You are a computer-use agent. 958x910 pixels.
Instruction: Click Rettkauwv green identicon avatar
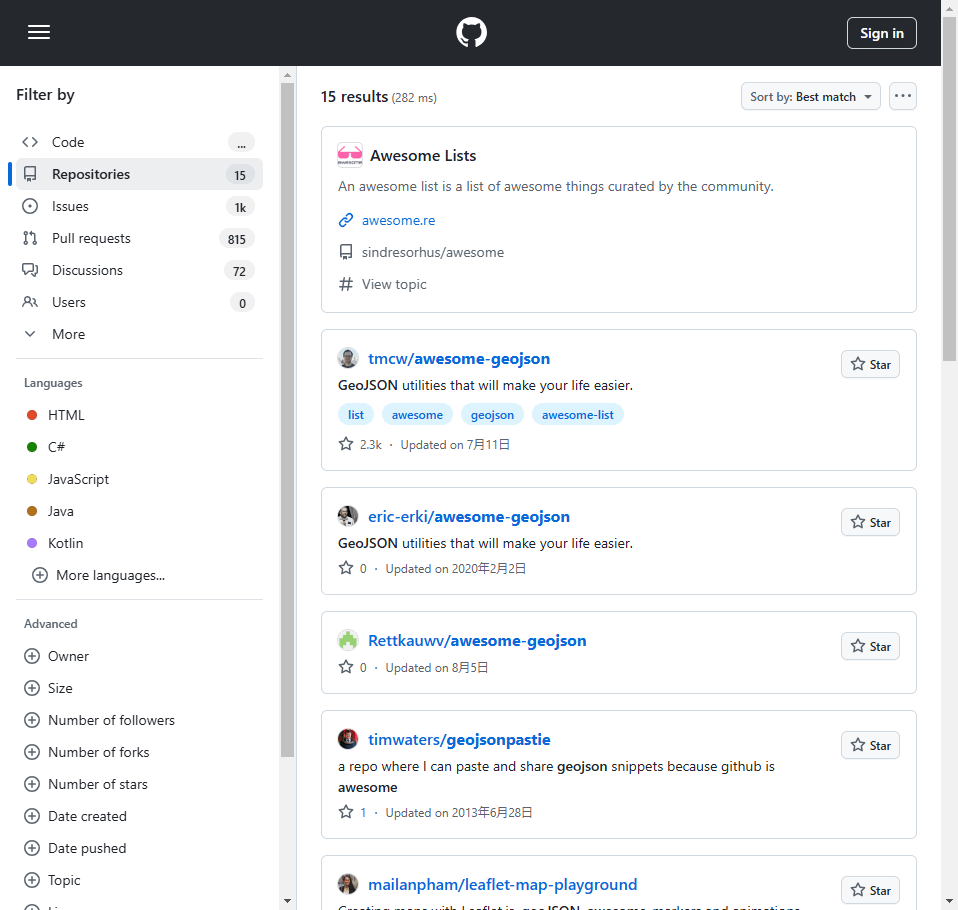(348, 640)
